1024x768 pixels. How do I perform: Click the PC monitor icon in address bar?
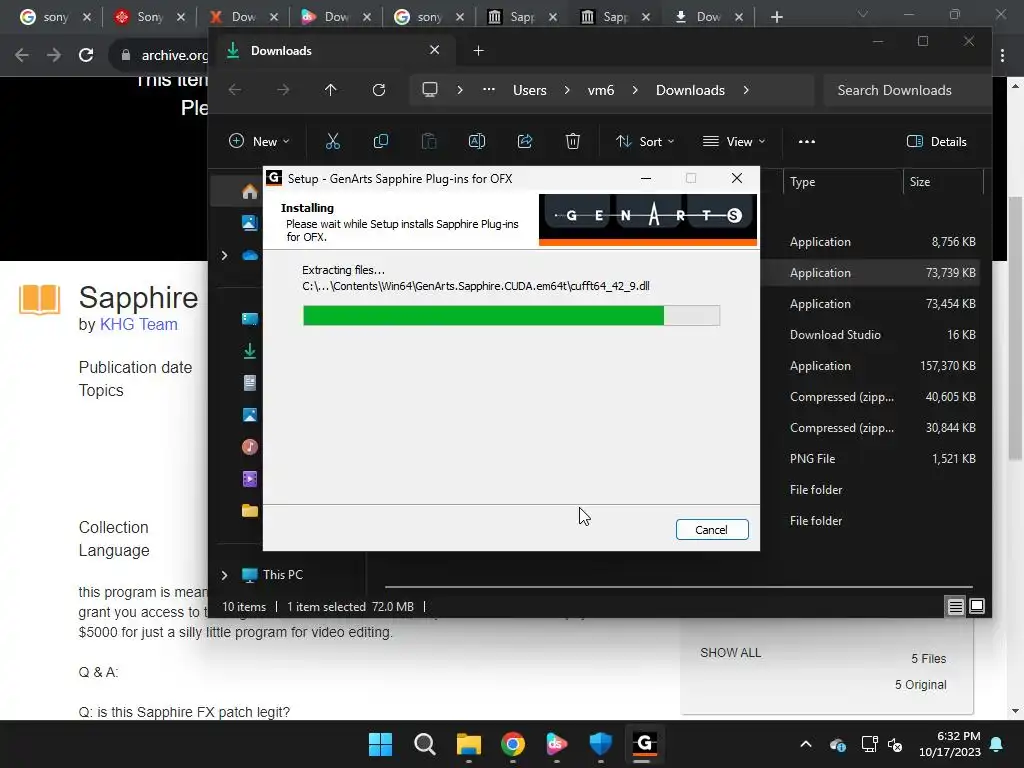[x=430, y=90]
